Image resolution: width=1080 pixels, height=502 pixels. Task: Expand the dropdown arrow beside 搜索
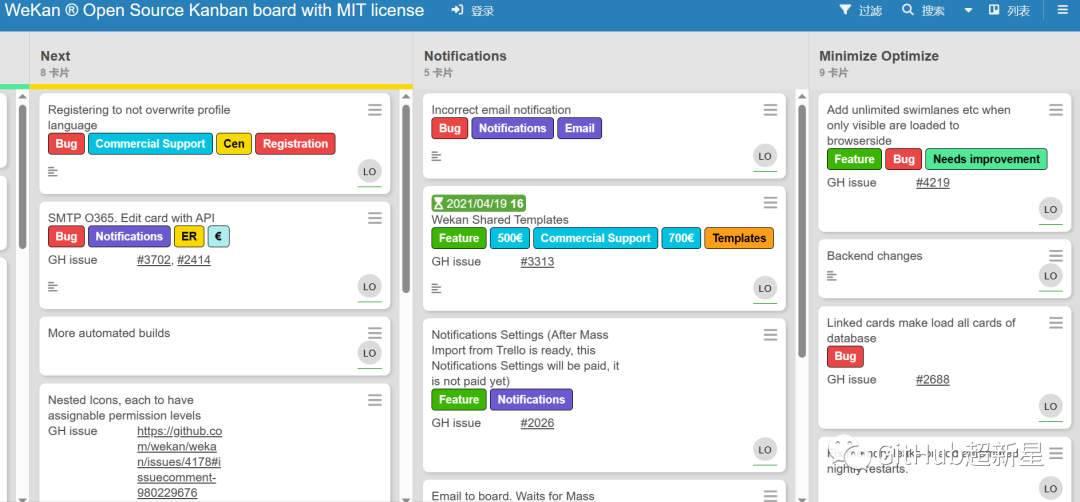tap(968, 10)
